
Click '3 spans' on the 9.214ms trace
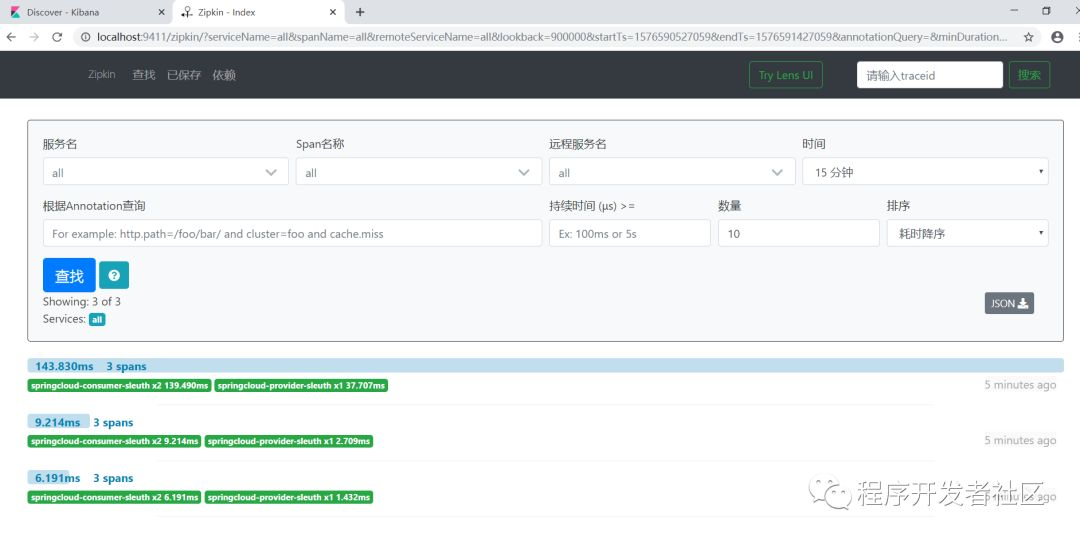[x=113, y=422]
